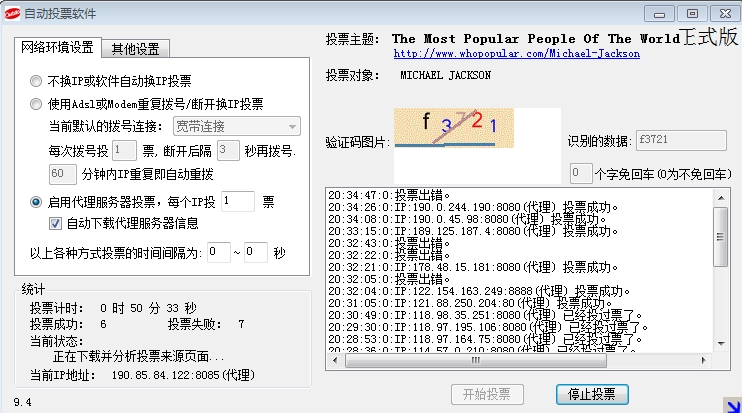This screenshot has width=742, height=413.
Task: Click the horizontal scrollbar thumb in log
Action: (476, 360)
